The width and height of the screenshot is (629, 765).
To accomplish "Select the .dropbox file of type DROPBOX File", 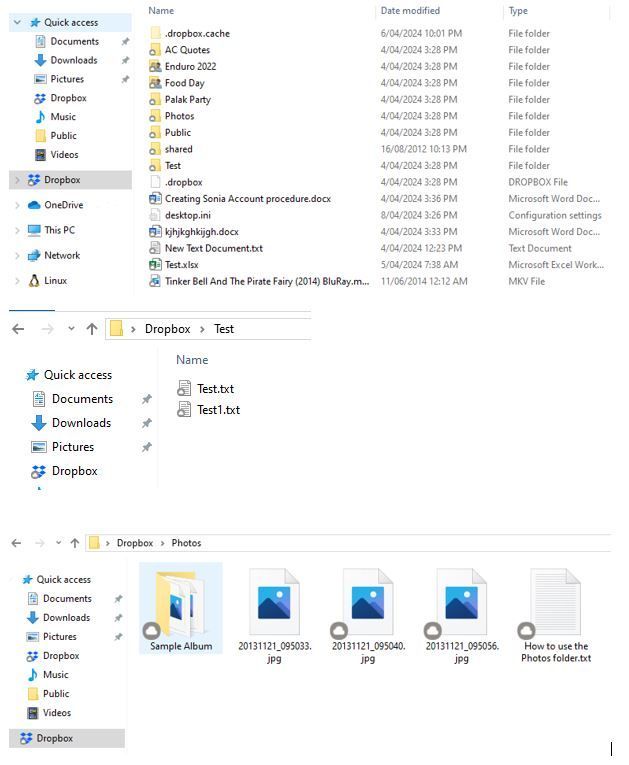I will pyautogui.click(x=376, y=182).
